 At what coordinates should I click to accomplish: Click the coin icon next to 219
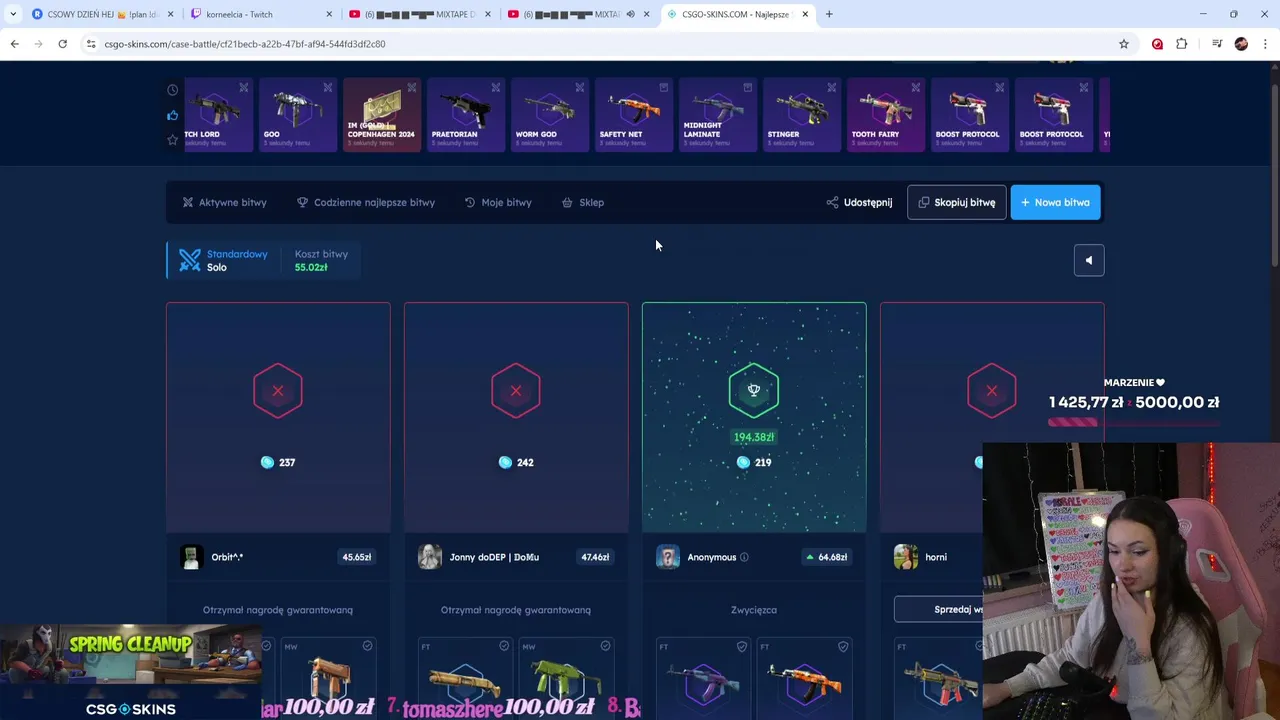[743, 462]
